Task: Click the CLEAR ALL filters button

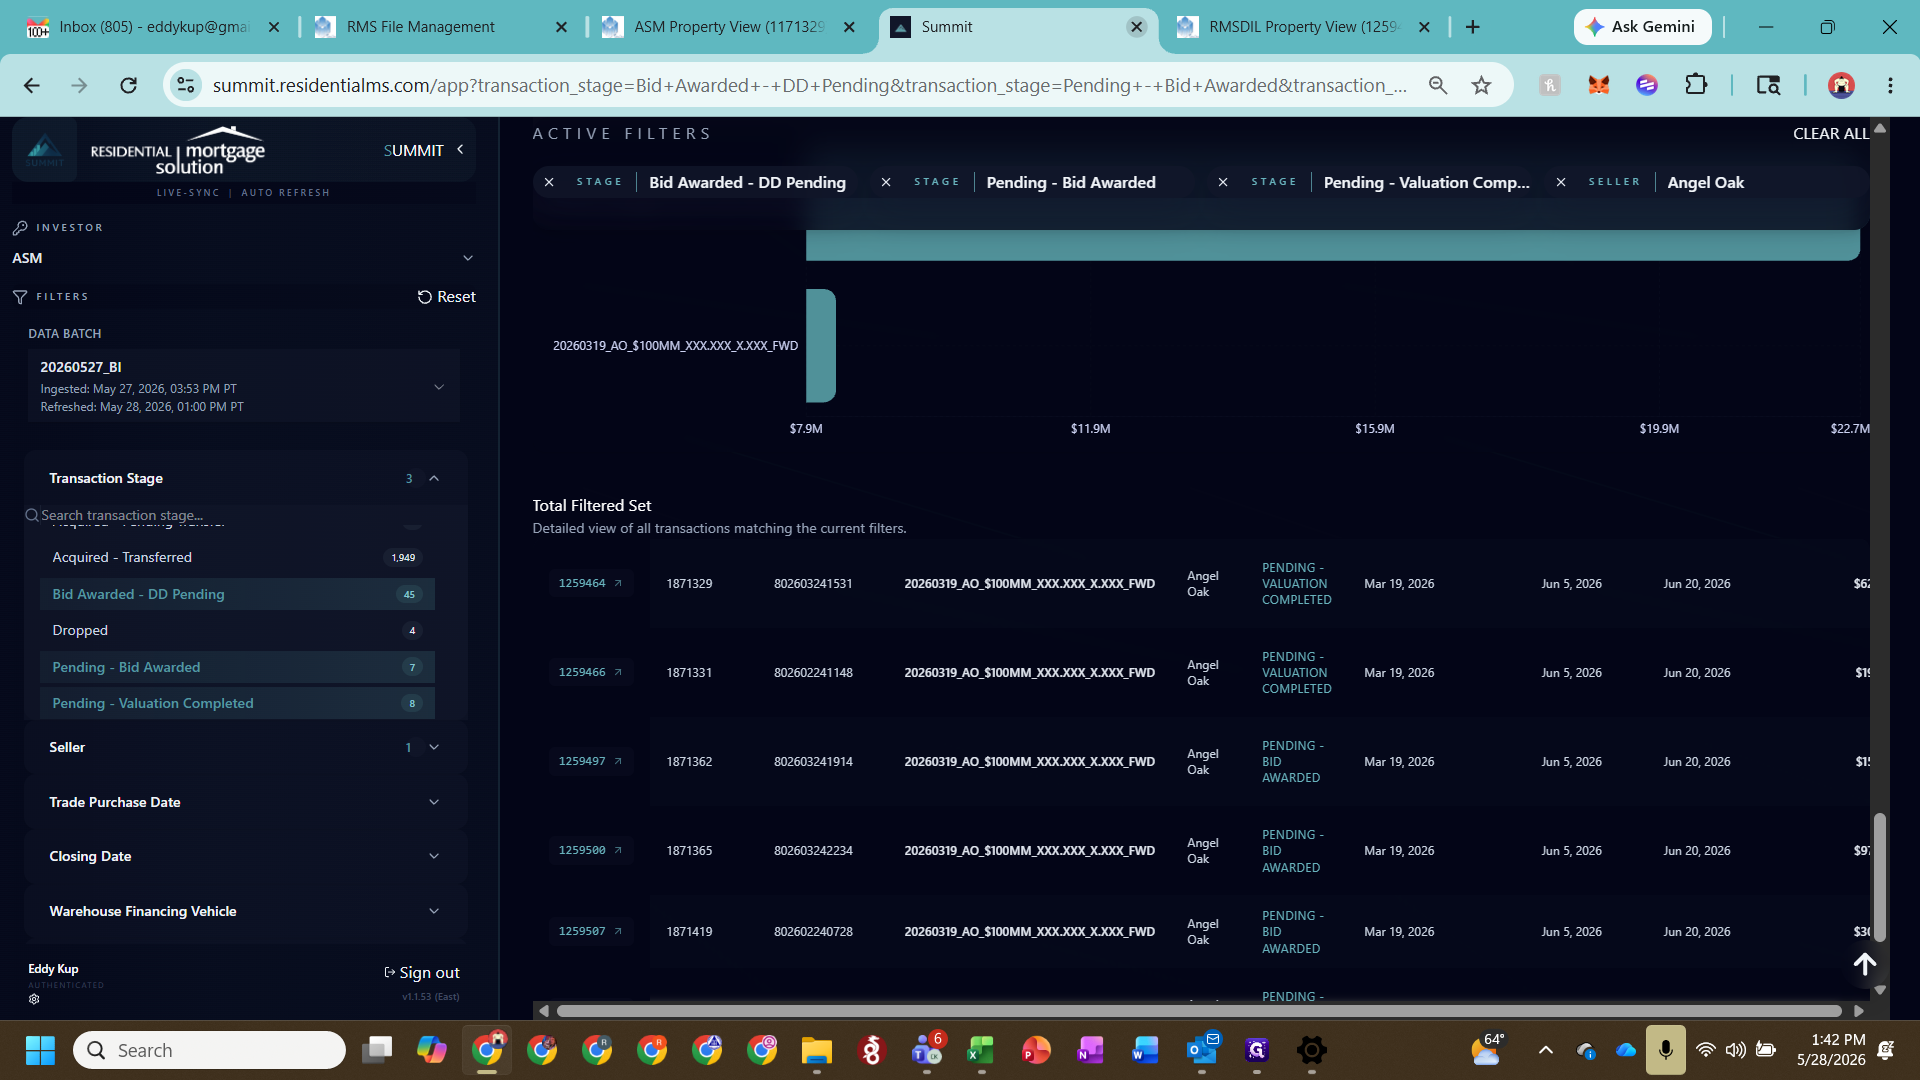Action: [x=1830, y=133]
